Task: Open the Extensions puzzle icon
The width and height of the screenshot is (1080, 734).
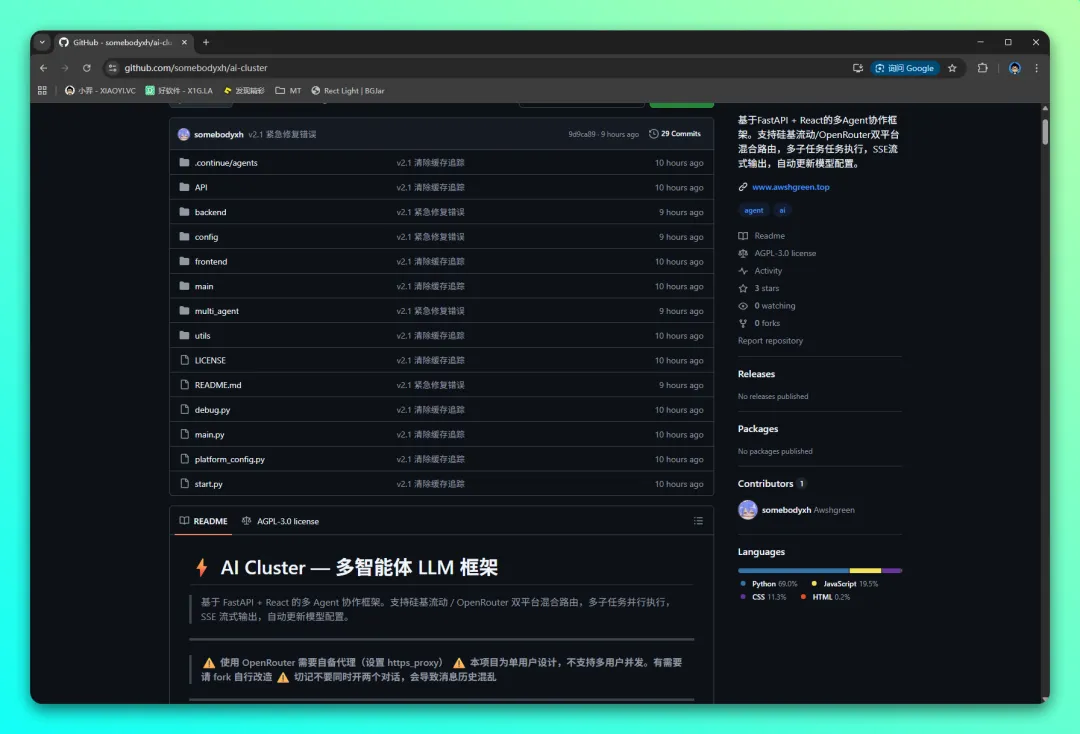Action: [x=982, y=68]
